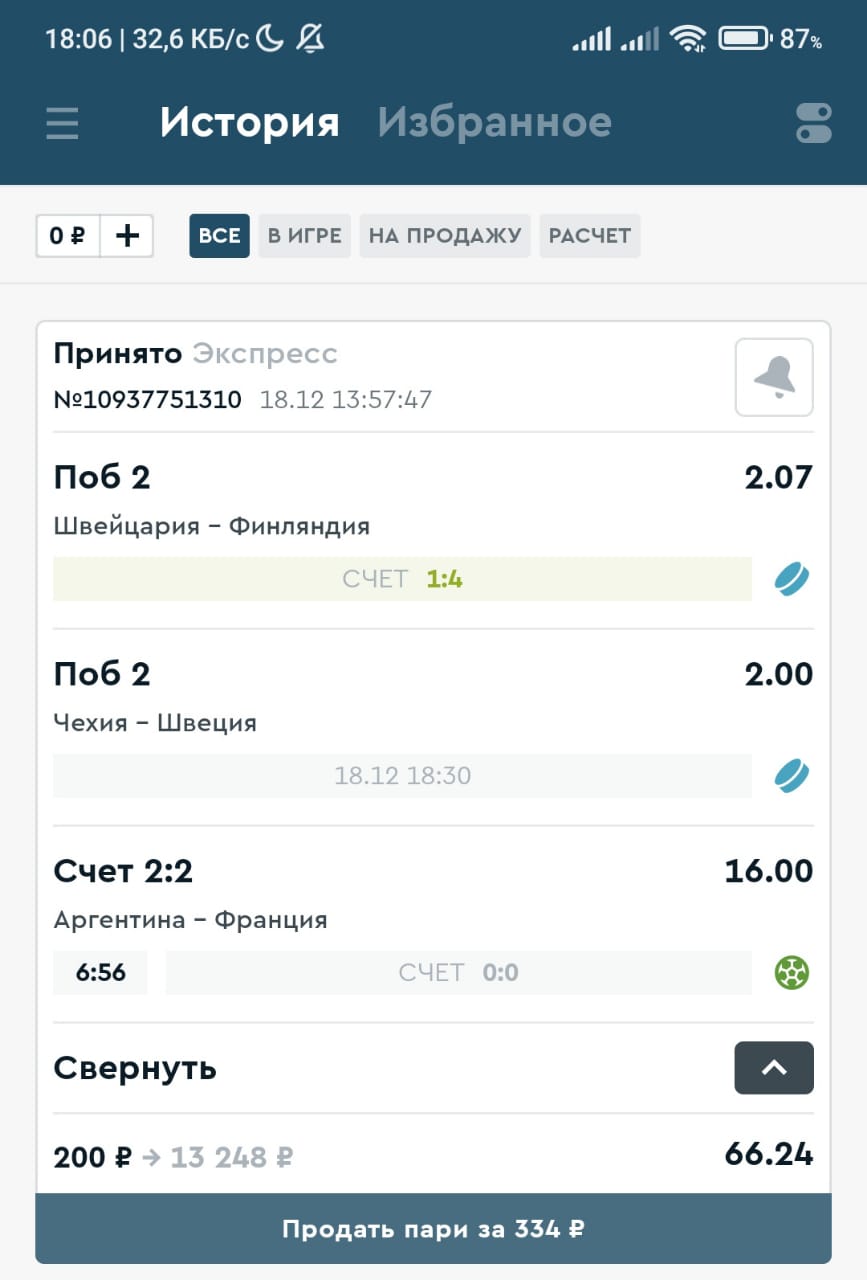The height and width of the screenshot is (1280, 867).
Task: Toggle the view switch icon in header
Action: click(814, 123)
